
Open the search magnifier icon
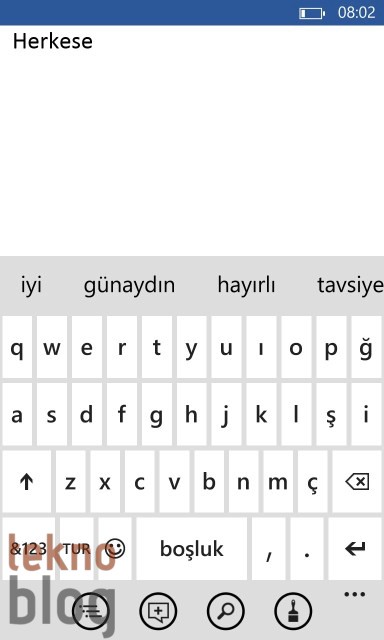coord(226,611)
